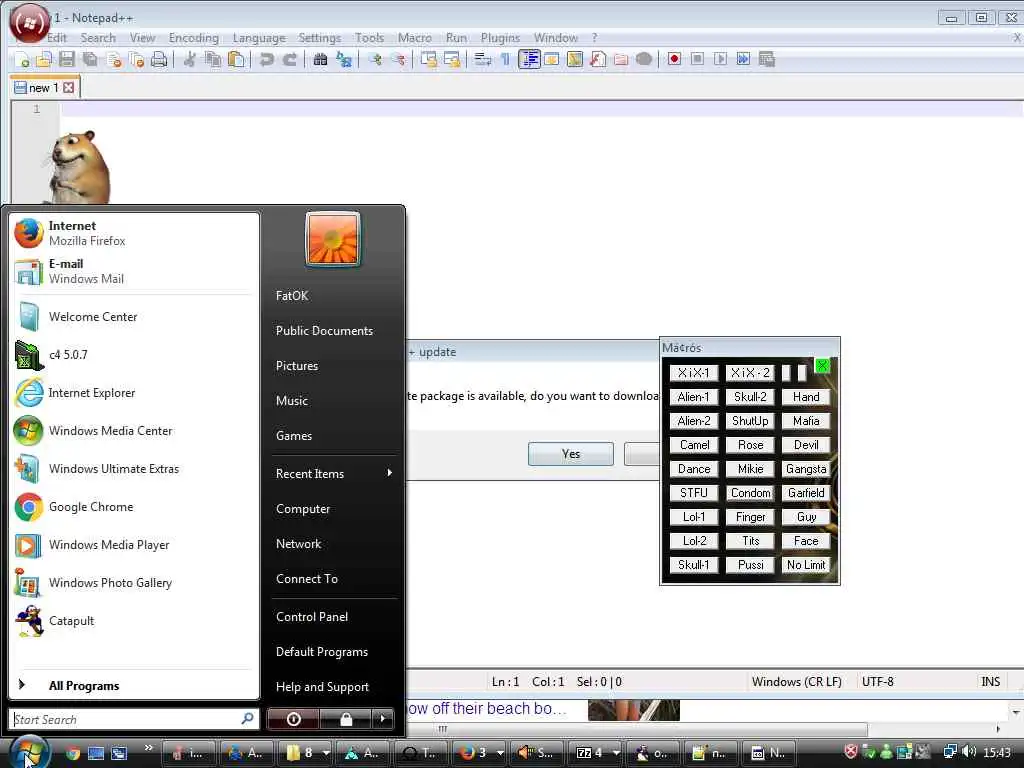Image resolution: width=1024 pixels, height=768 pixels.
Task: Click the Save All toolbar icon
Action: pos(90,60)
